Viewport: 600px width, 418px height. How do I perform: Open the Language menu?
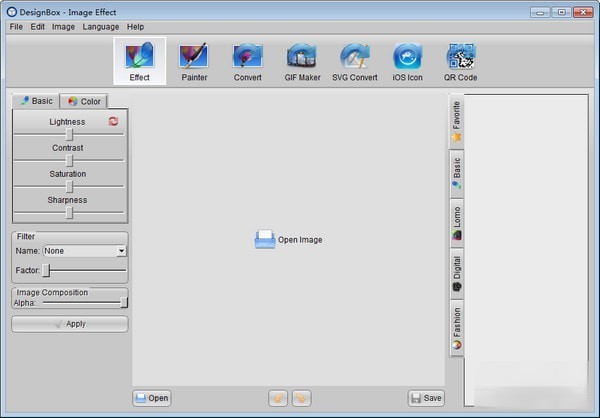coord(101,27)
